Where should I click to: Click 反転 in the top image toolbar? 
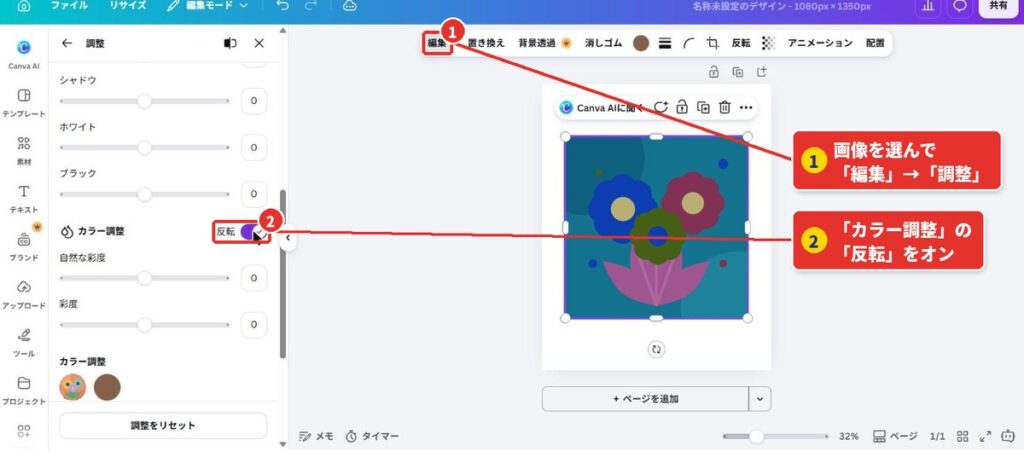click(741, 43)
